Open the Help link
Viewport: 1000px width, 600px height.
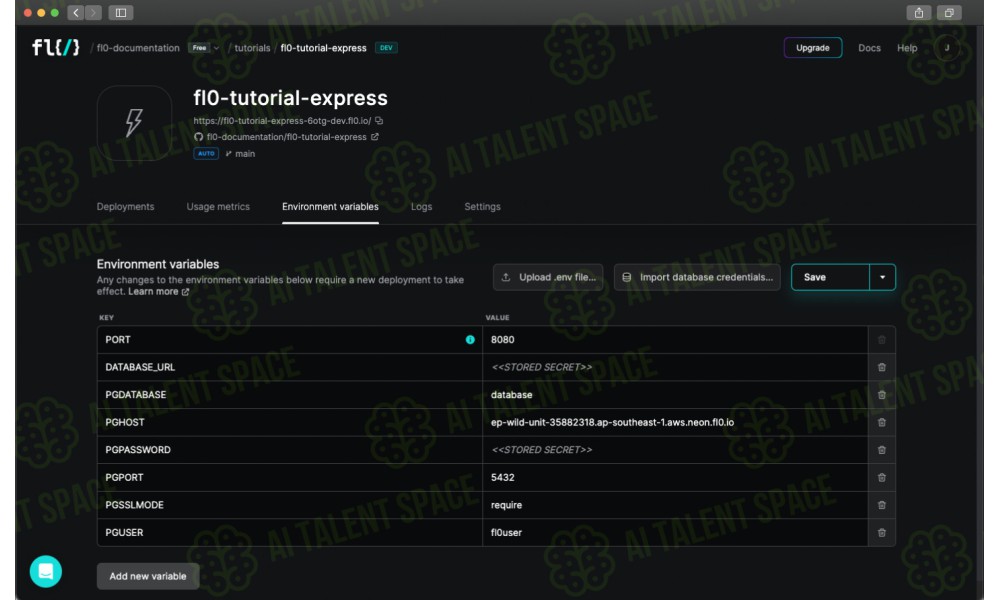pyautogui.click(x=907, y=48)
